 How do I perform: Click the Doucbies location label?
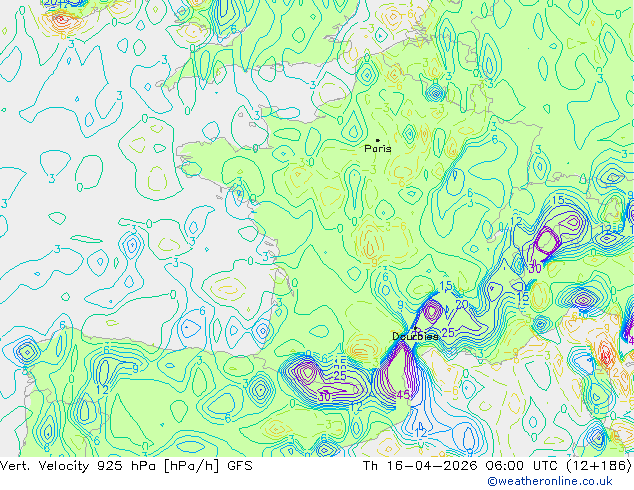click(x=415, y=336)
